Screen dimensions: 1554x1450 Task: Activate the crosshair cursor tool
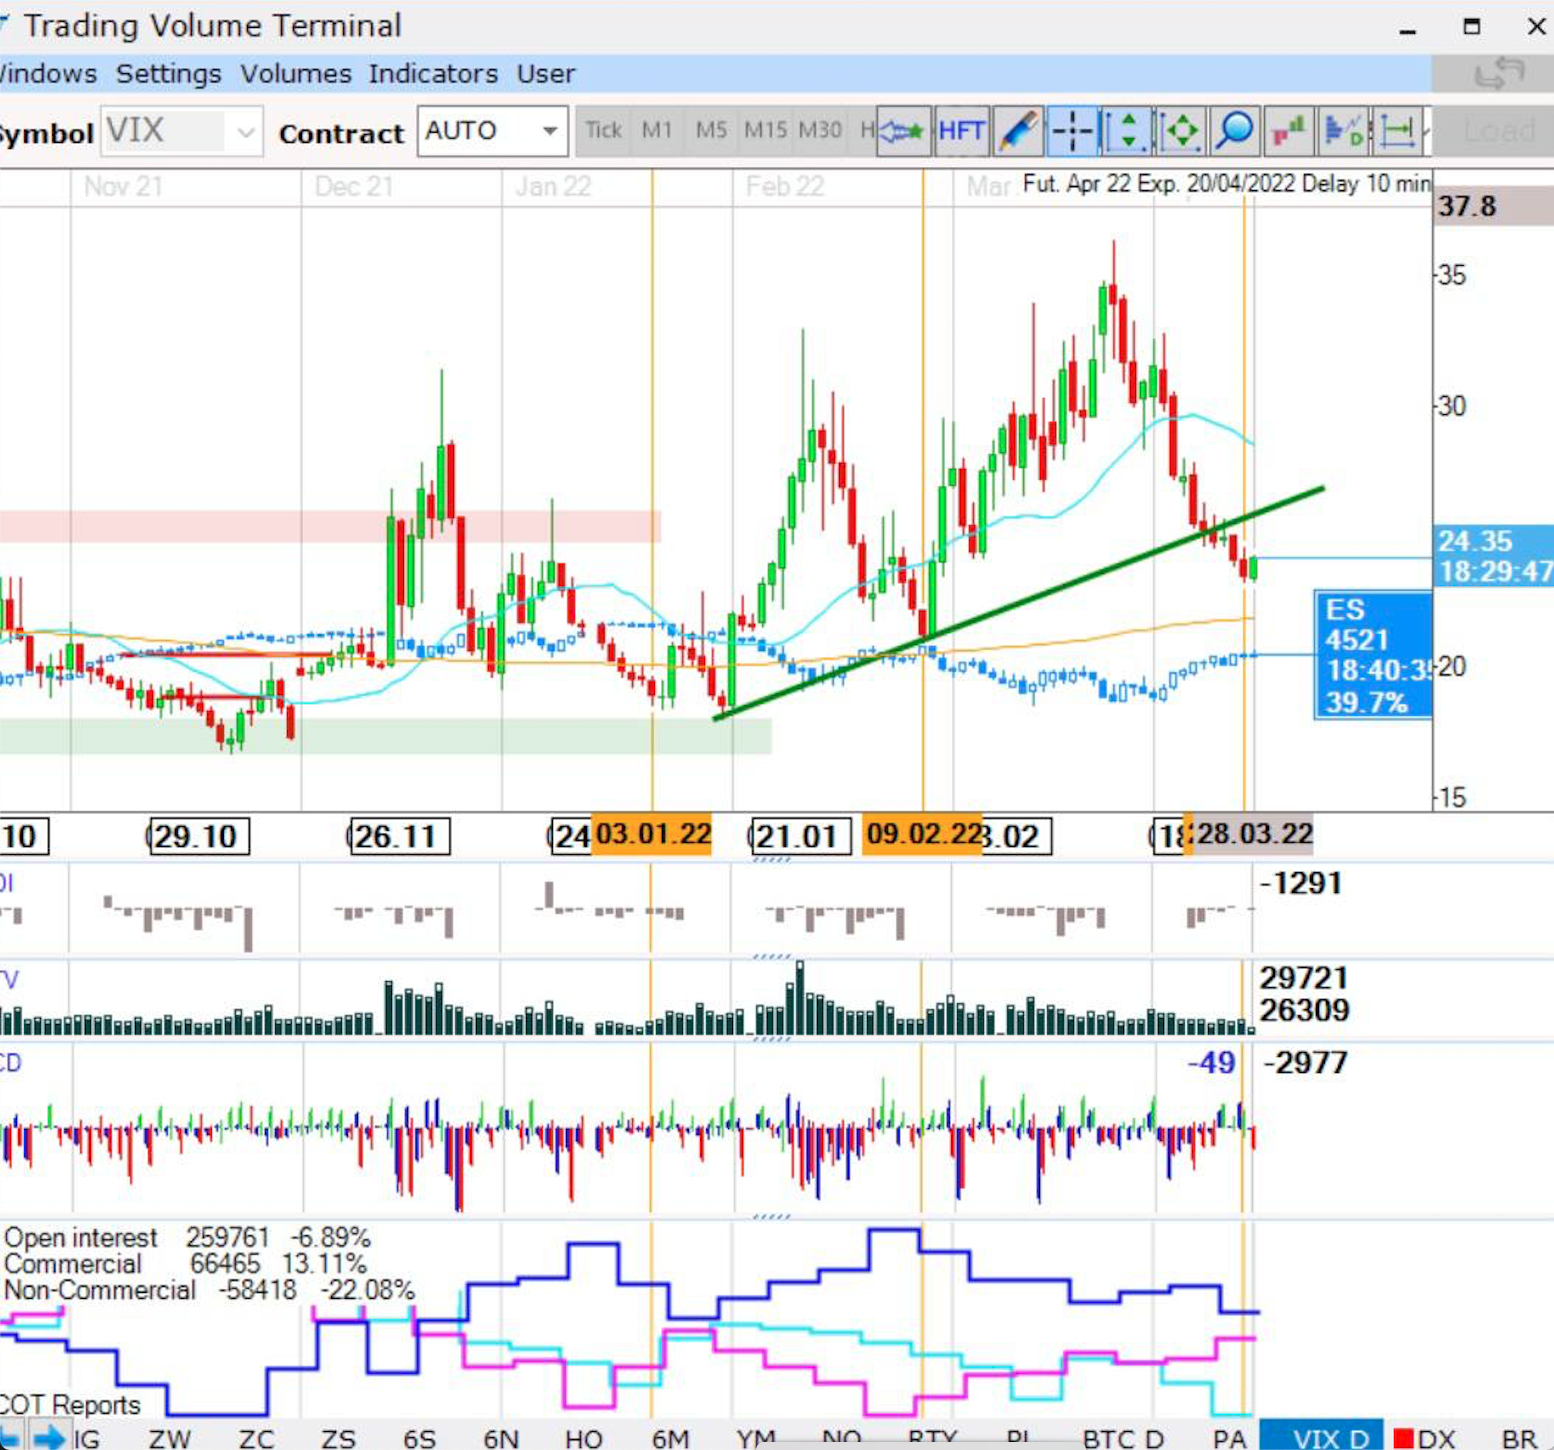pos(1072,131)
